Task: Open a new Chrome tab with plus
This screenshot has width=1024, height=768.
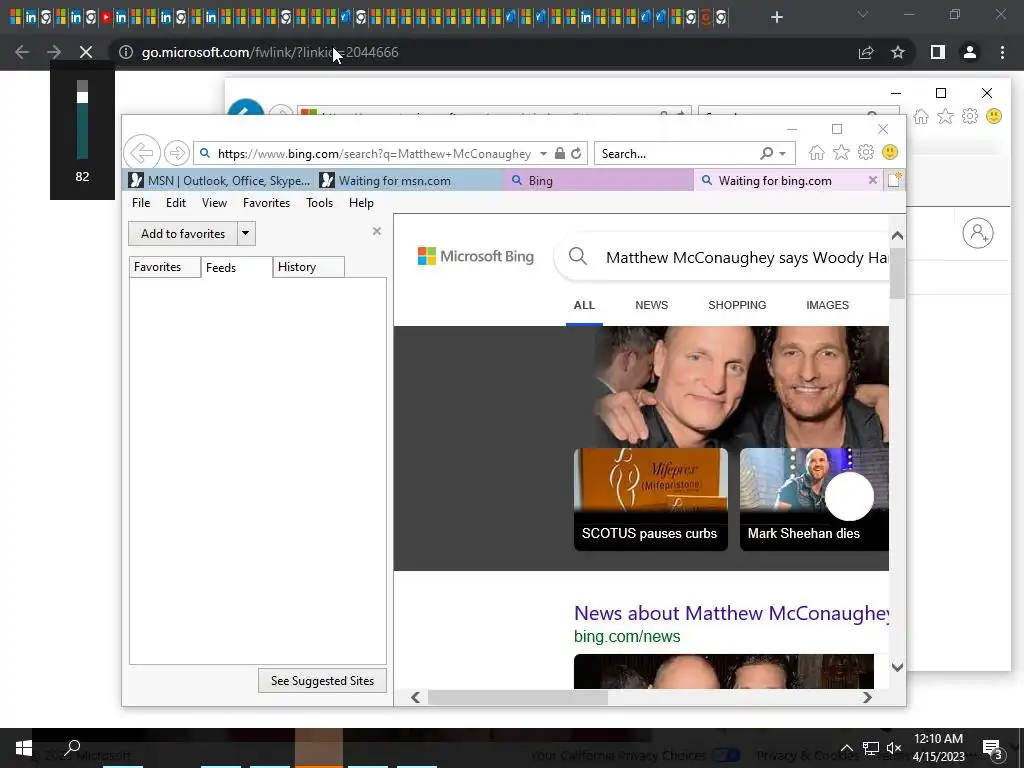Action: point(776,17)
